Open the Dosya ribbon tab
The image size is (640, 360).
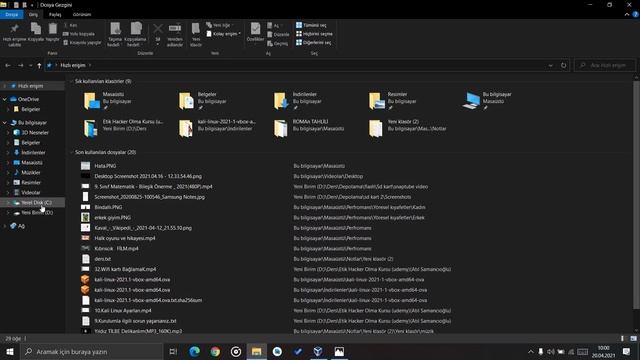click(12, 15)
